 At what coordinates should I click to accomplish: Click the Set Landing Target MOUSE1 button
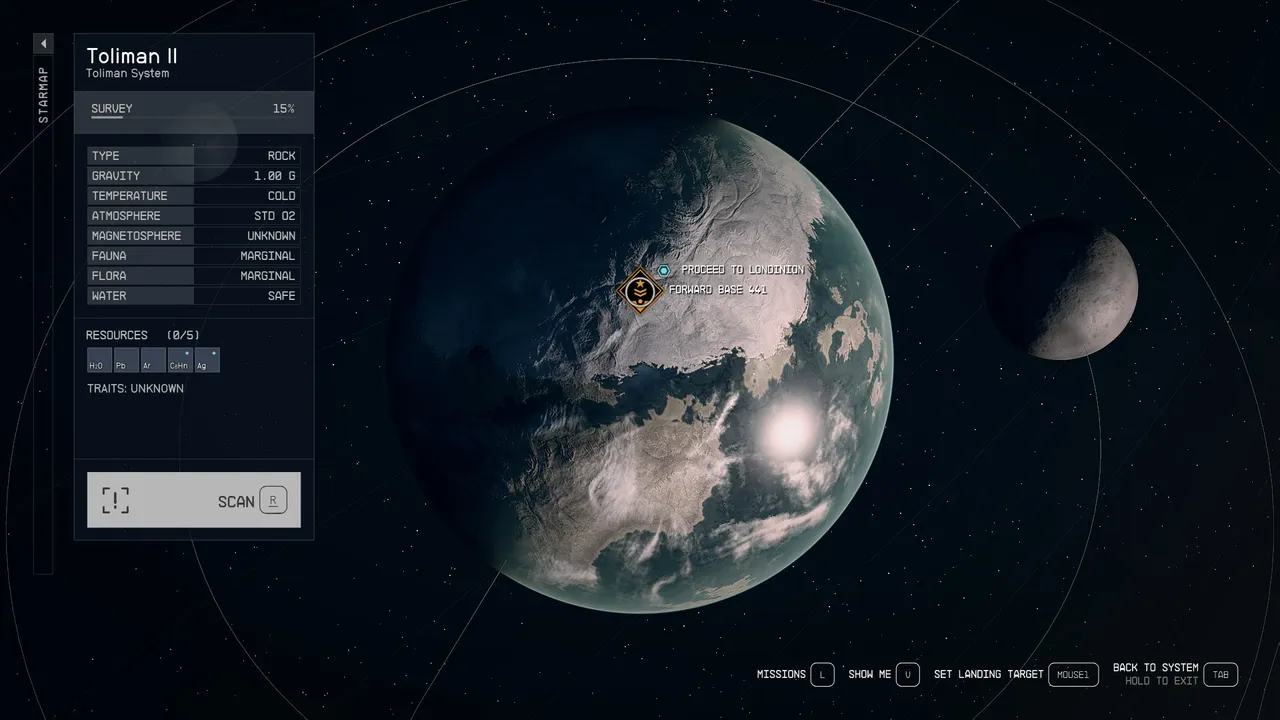click(1073, 675)
